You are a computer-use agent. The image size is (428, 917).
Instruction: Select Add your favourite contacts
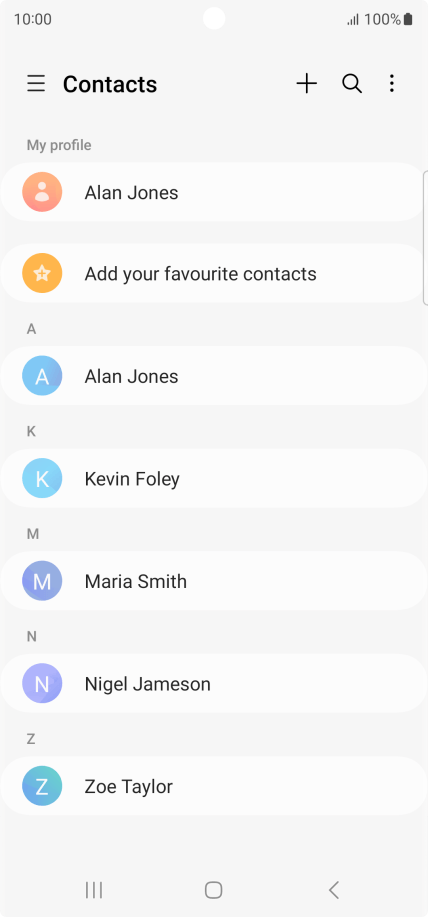pos(213,274)
